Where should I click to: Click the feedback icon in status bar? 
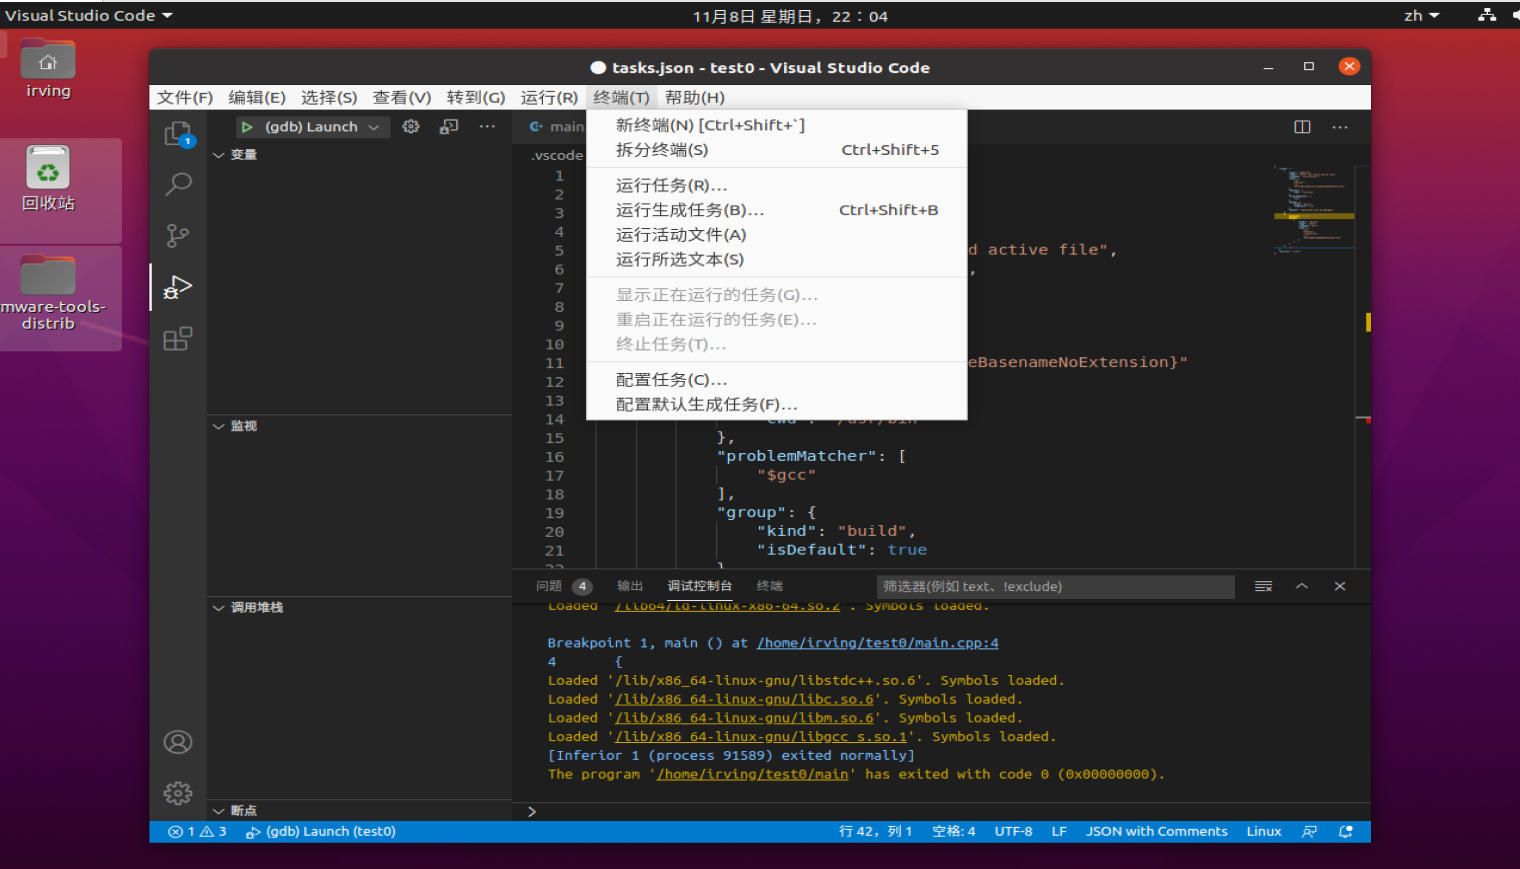[x=1309, y=832]
